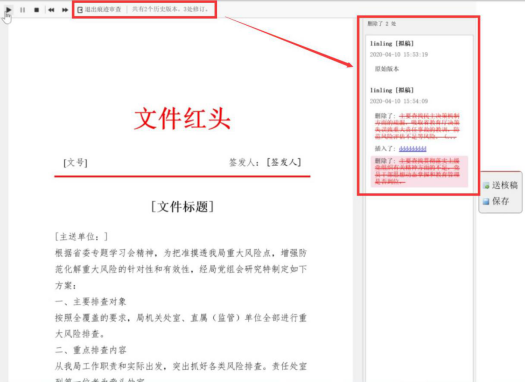525x383 pixels.
Task: Click the [文号] placeholder field
Action: point(75,163)
